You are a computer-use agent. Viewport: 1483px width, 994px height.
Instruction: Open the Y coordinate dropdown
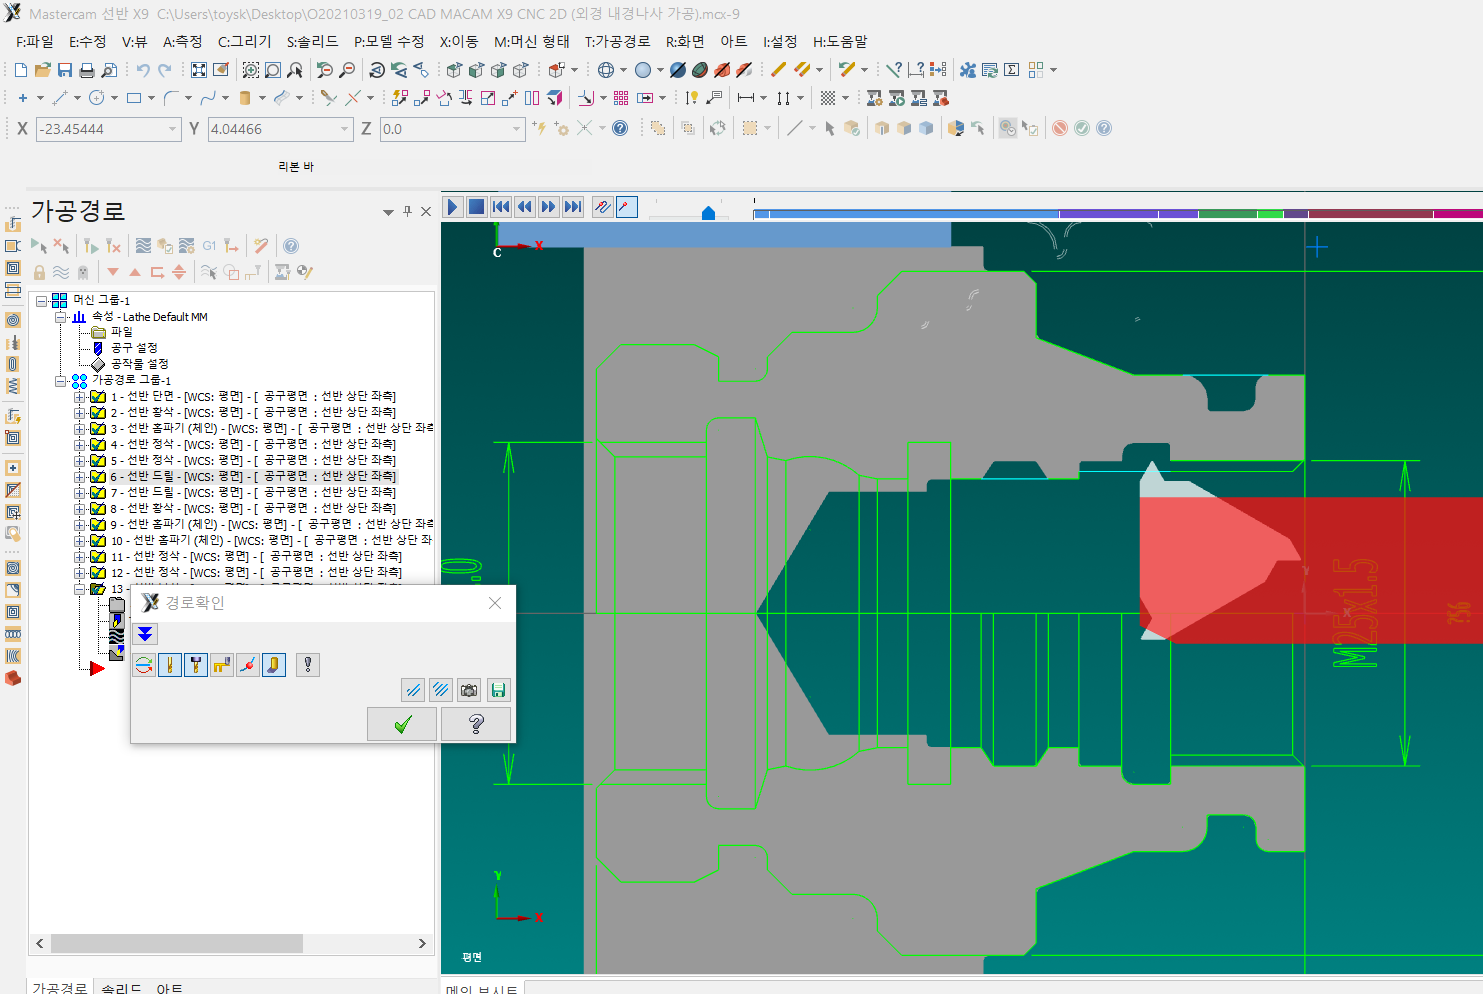[345, 129]
